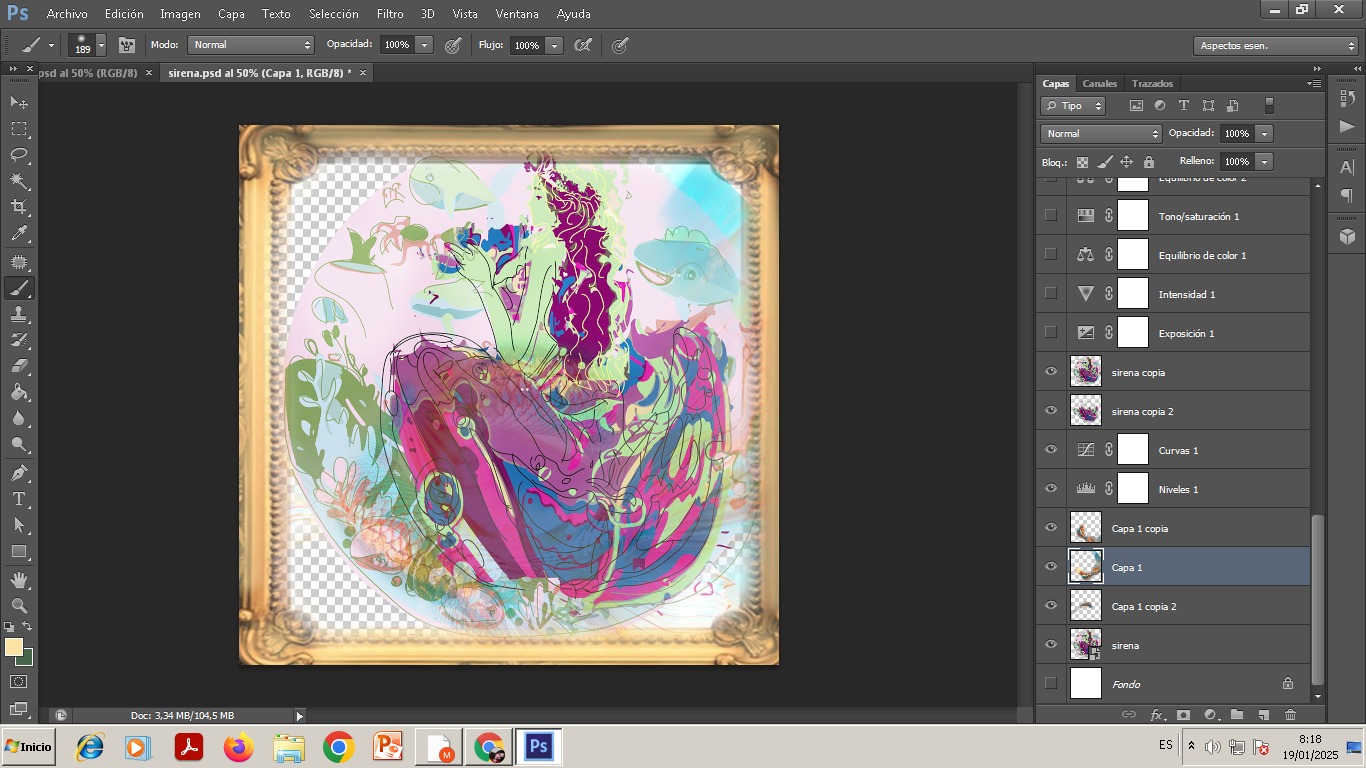This screenshot has height=768, width=1366.
Task: Select the Dodge tool
Action: (19, 444)
